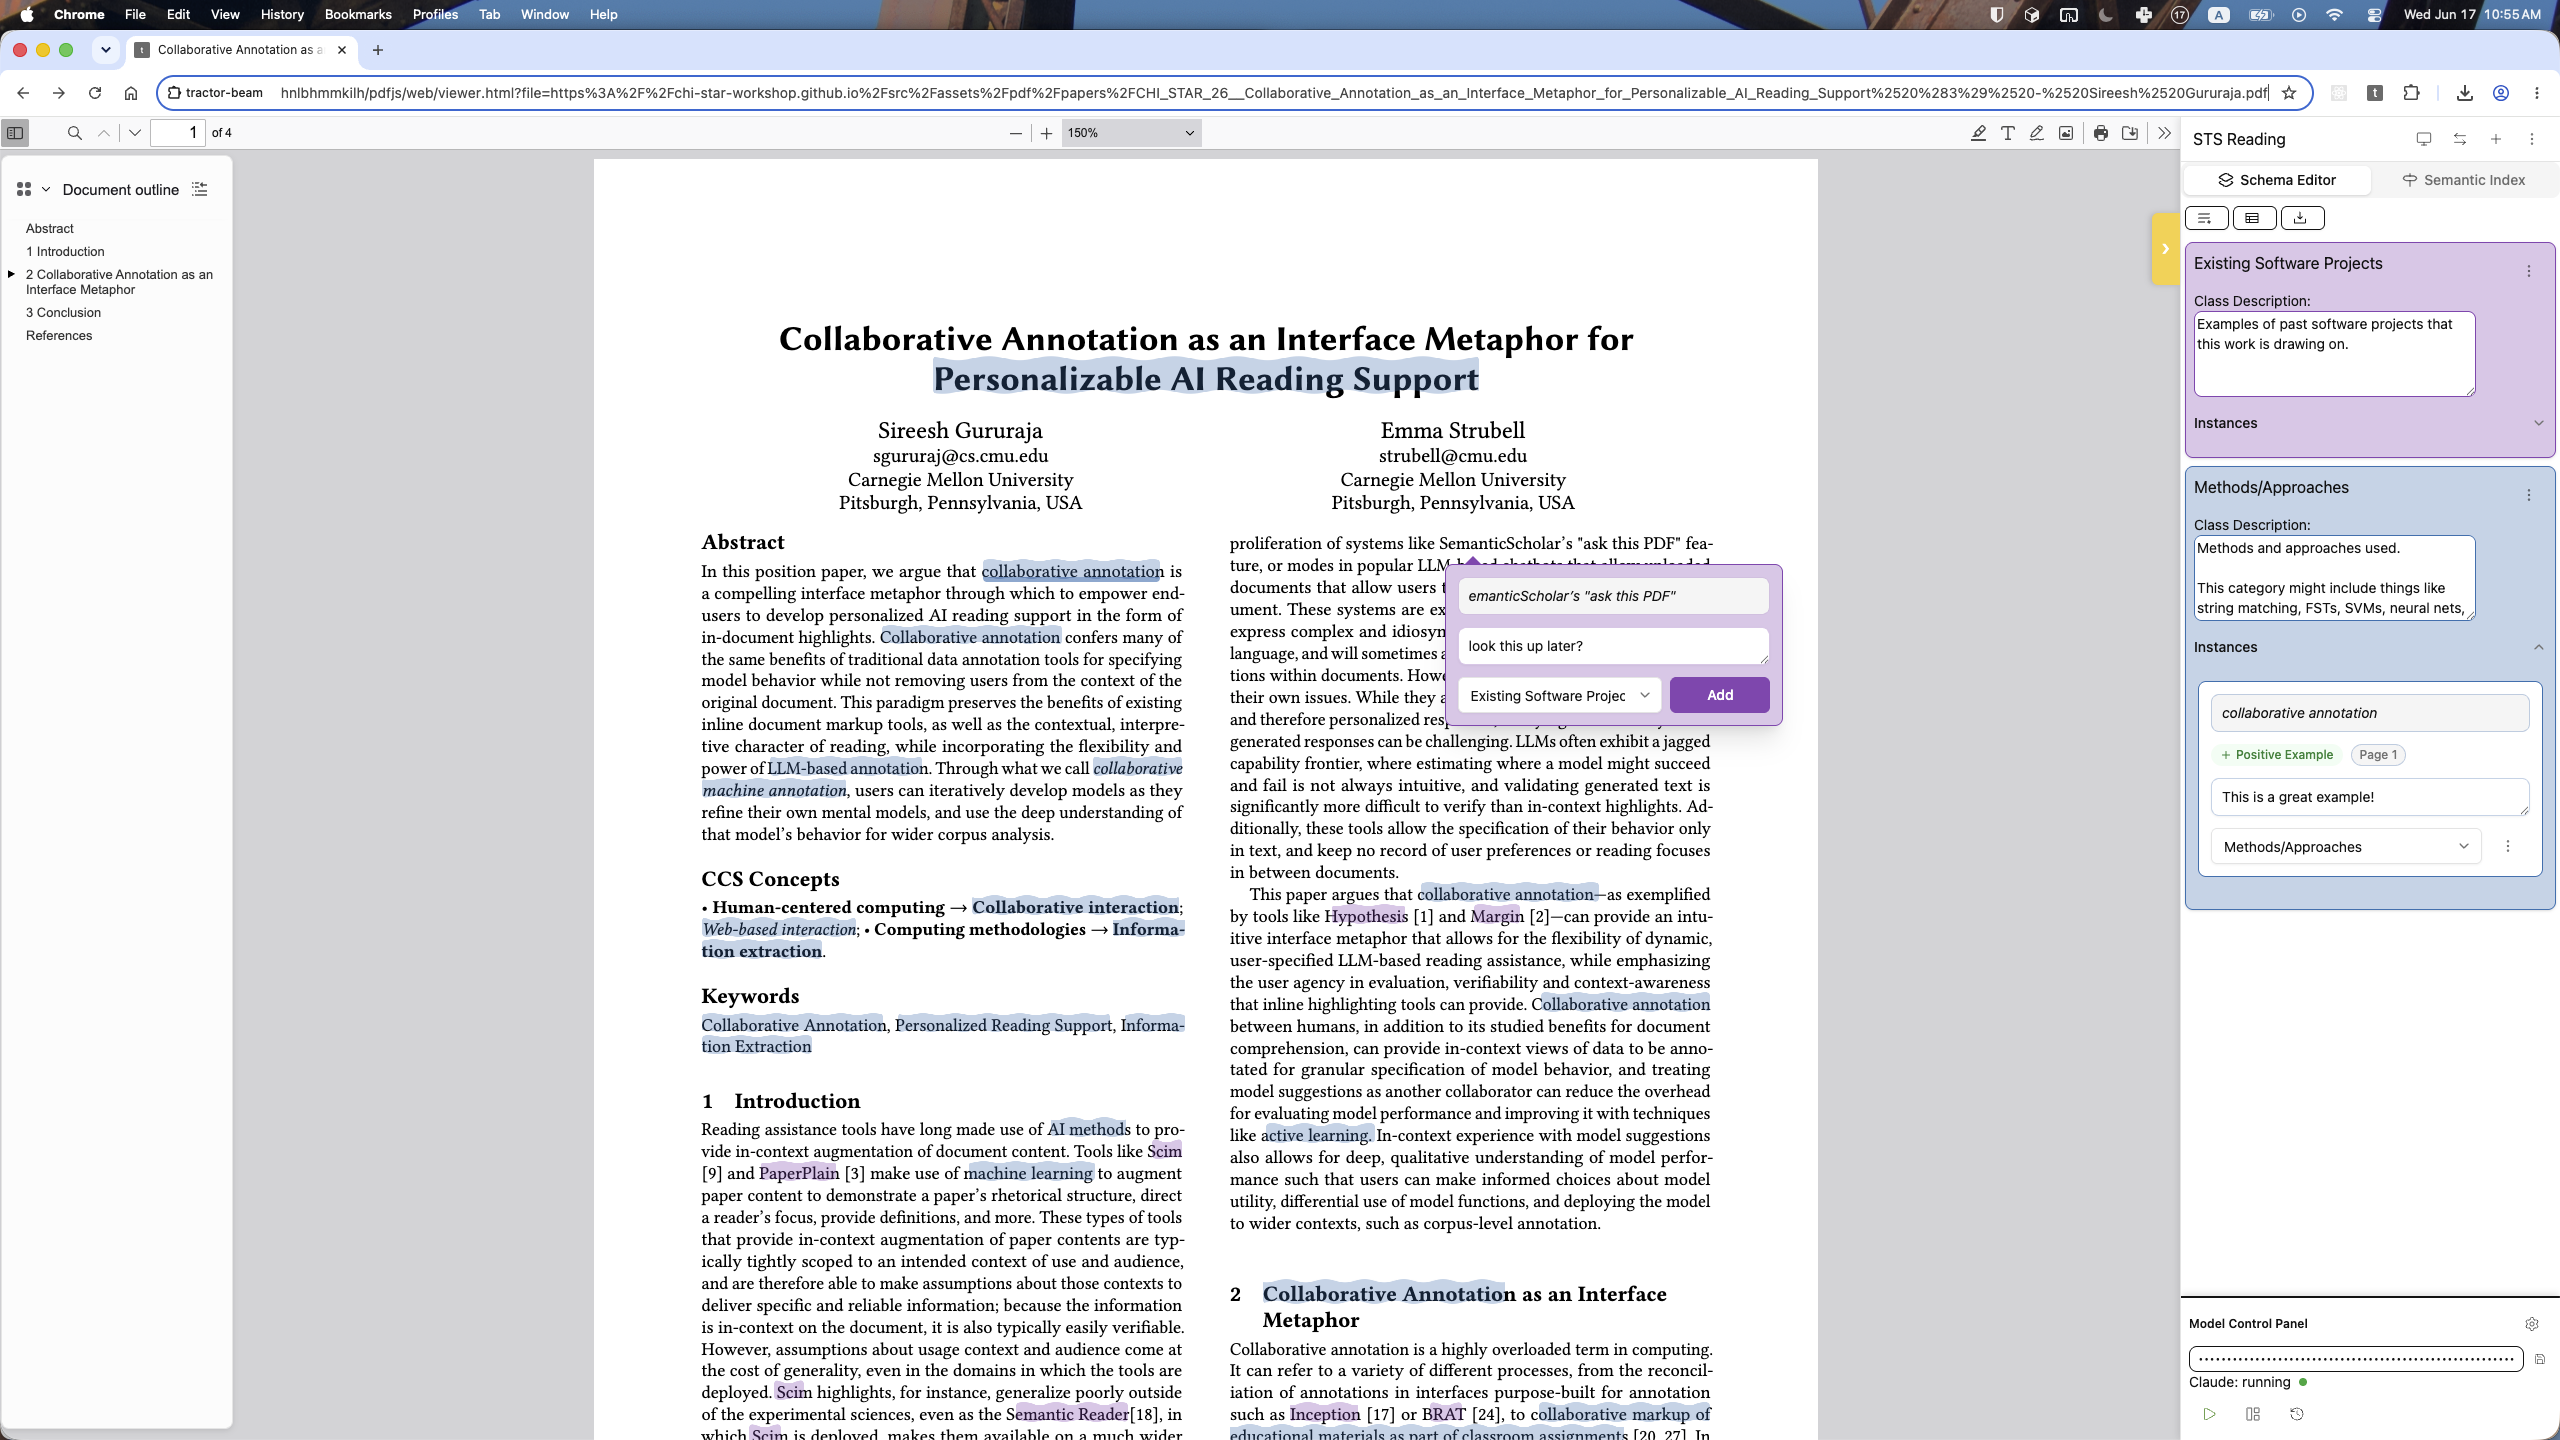Click the schema download button
This screenshot has height=1440, width=2560.
click(2301, 218)
